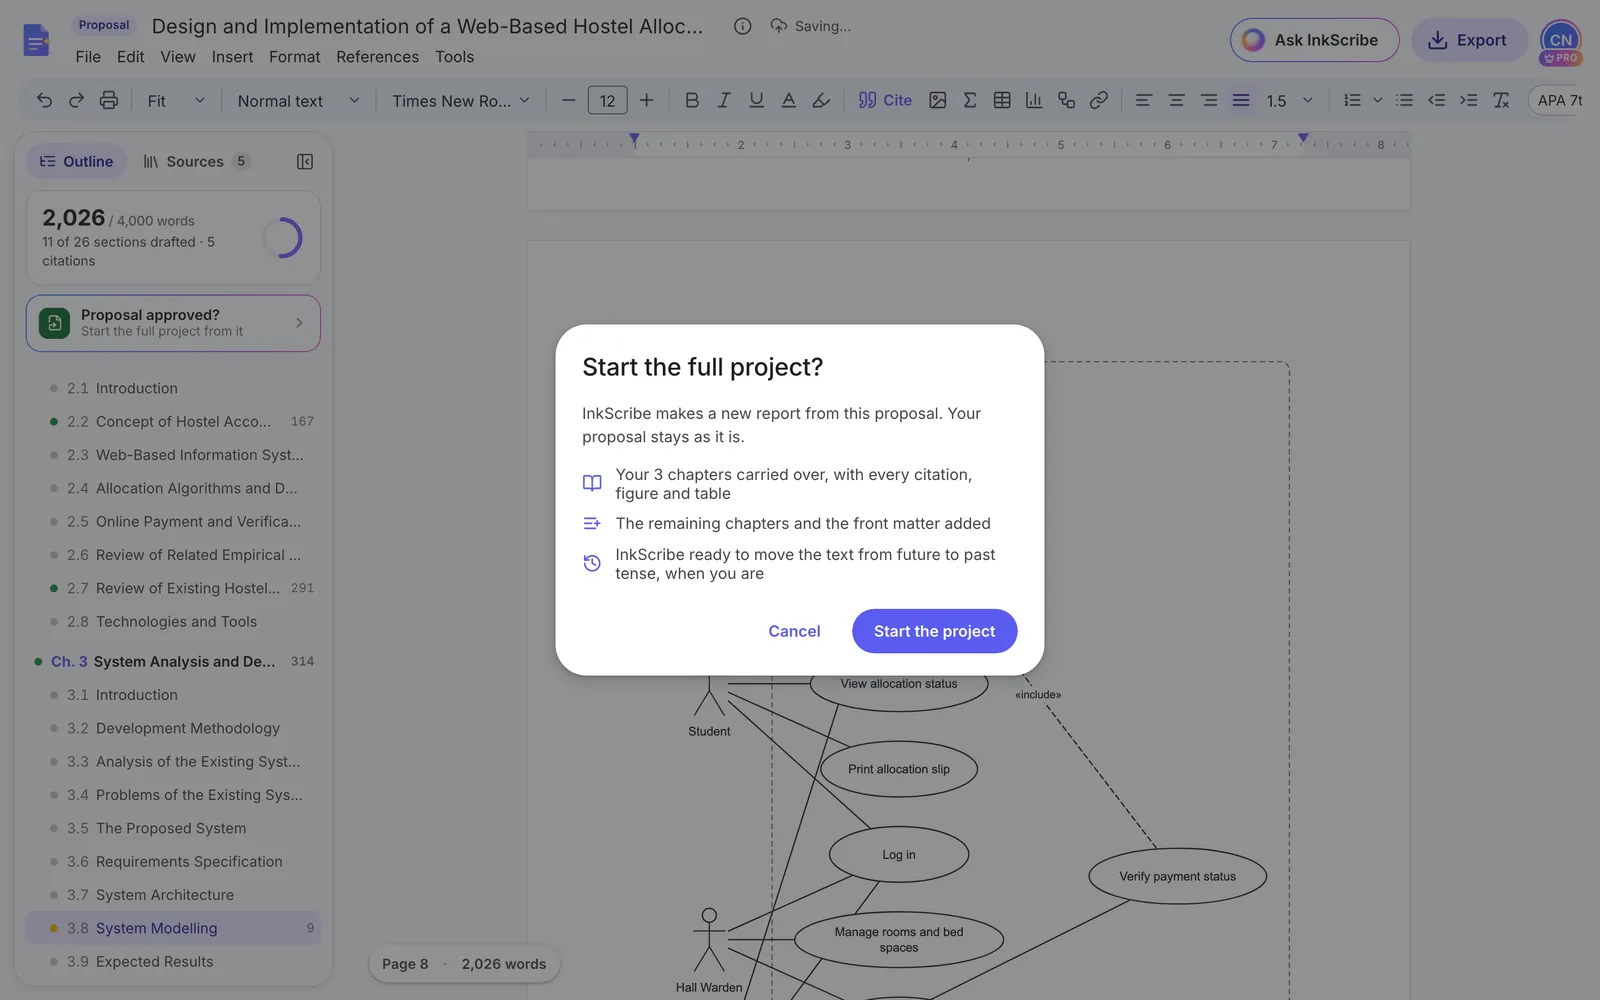1600x1000 pixels.
Task: Cancel the Start the full project dialog
Action: point(794,631)
